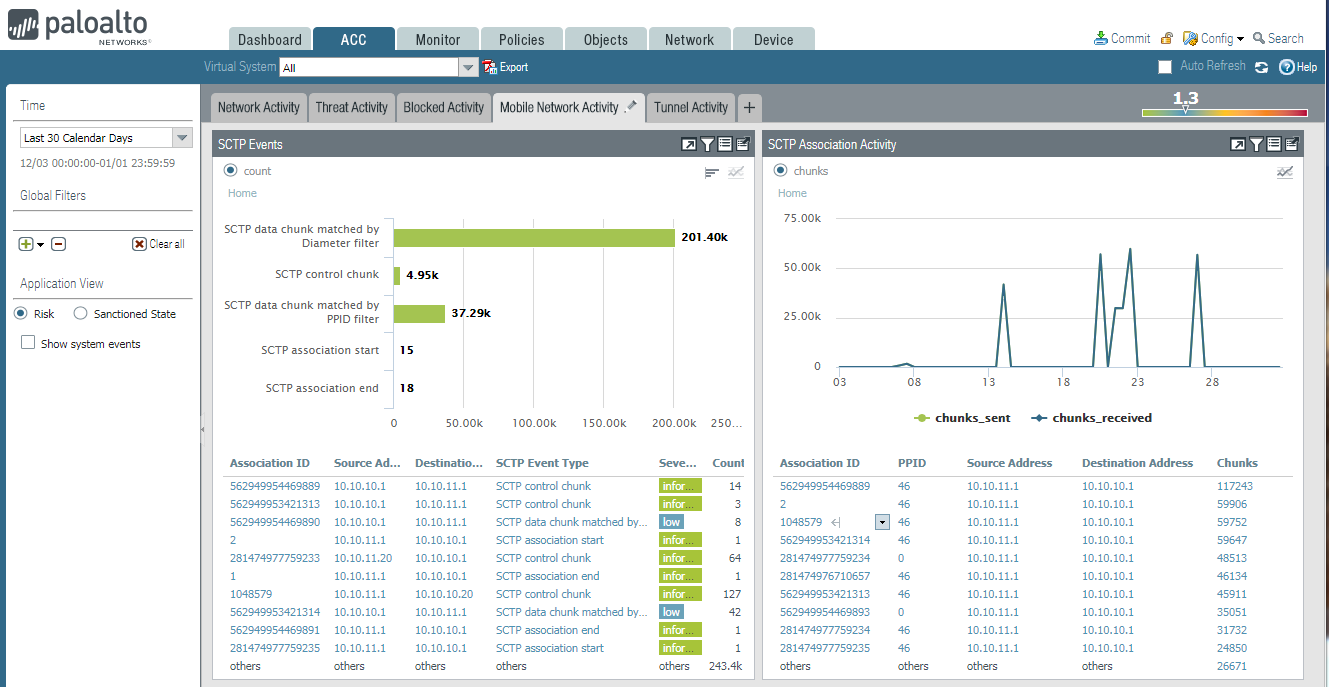Maximize the SCTP Events widget
The image size is (1329, 687).
(688, 145)
